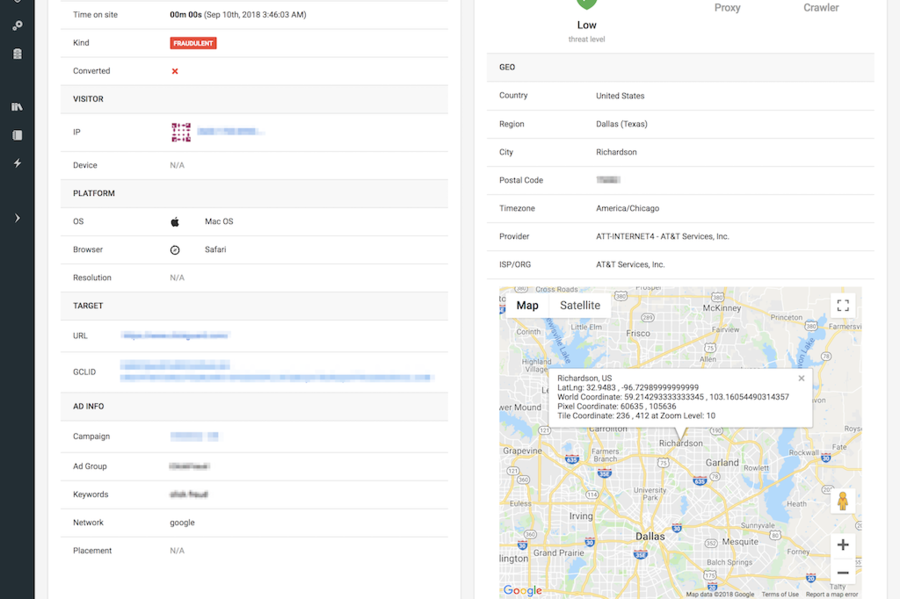Select the Street View pegman icon

pos(842,501)
